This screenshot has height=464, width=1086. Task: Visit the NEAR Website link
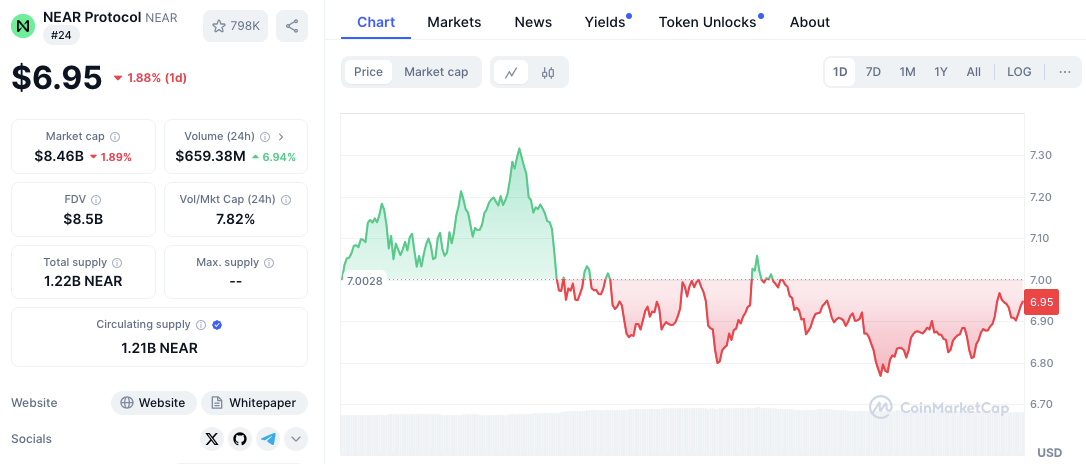pos(153,403)
